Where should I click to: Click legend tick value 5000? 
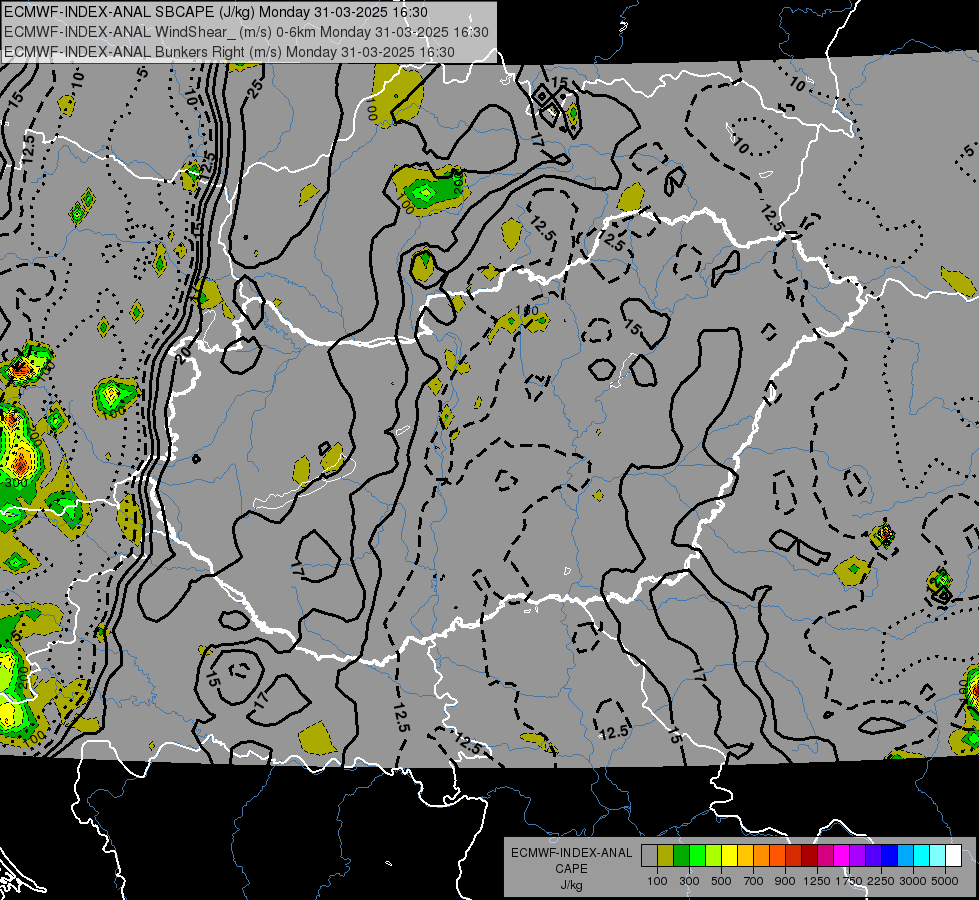tap(945, 881)
